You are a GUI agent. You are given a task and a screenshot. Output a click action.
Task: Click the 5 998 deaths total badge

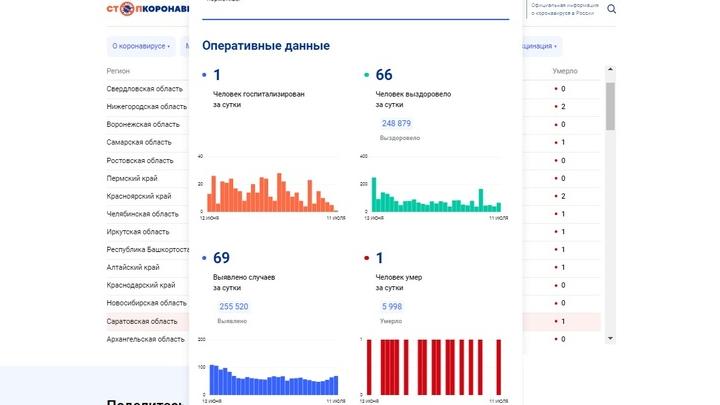[x=392, y=307]
